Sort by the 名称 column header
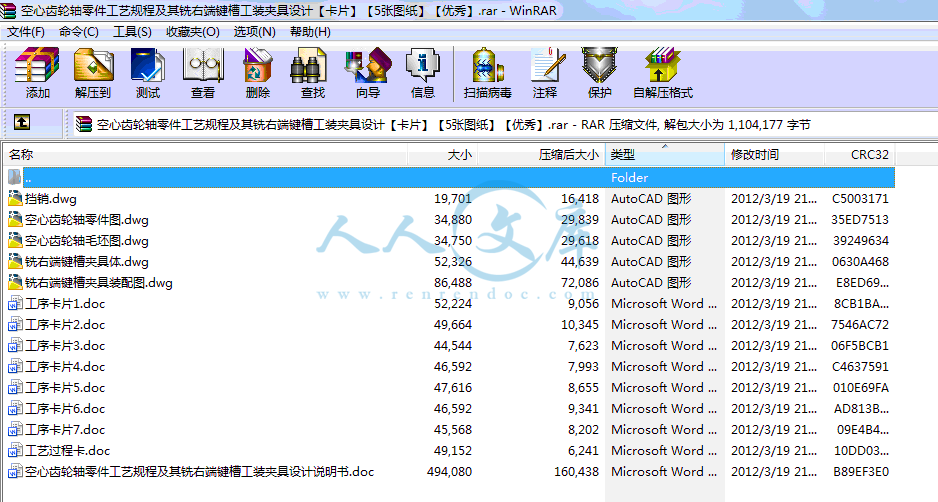The height and width of the screenshot is (502, 938). [x=205, y=154]
